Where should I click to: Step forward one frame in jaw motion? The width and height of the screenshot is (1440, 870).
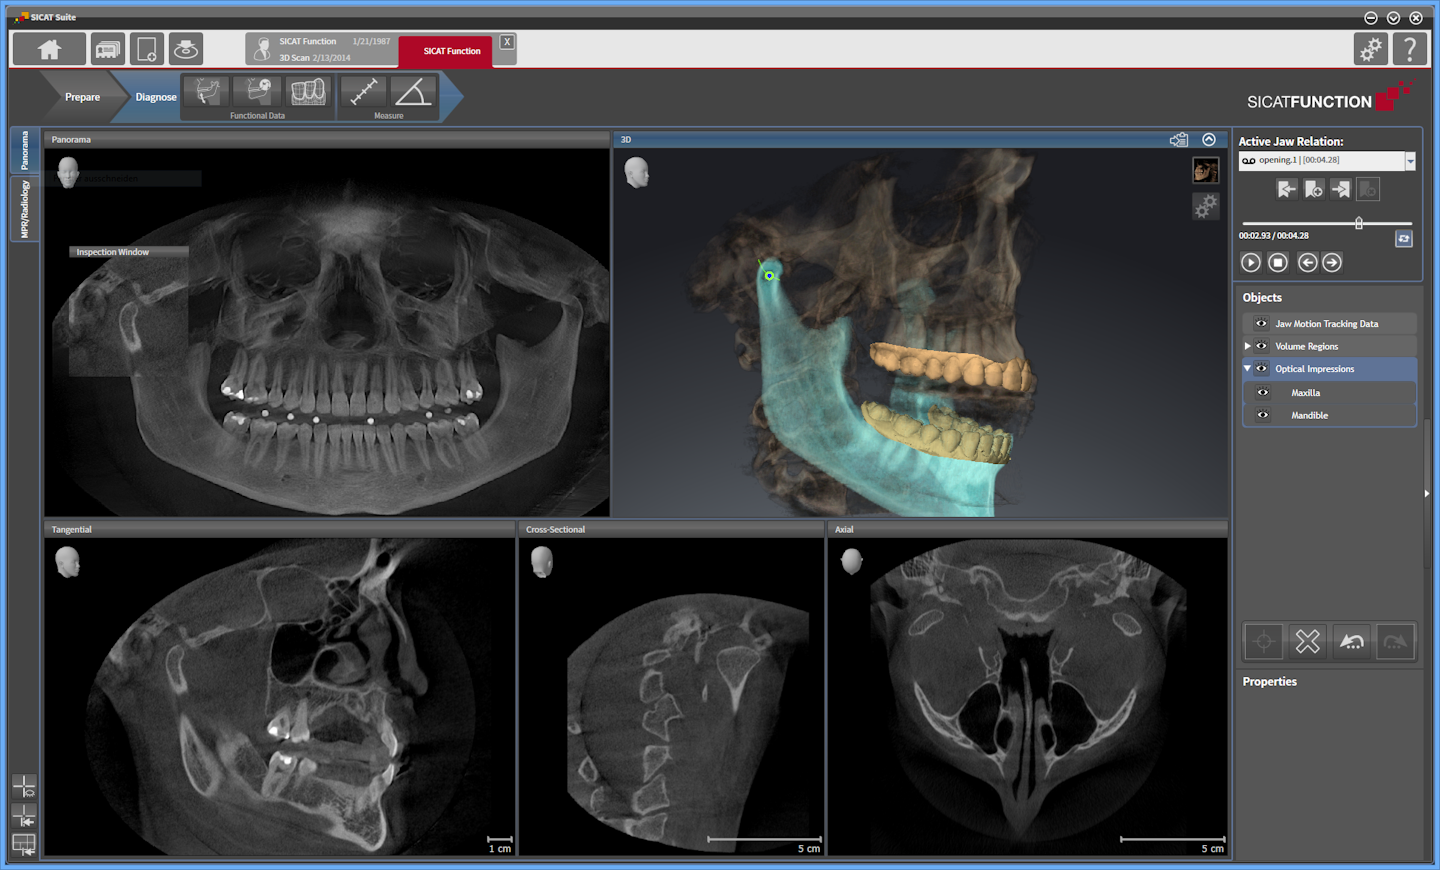coord(1332,262)
